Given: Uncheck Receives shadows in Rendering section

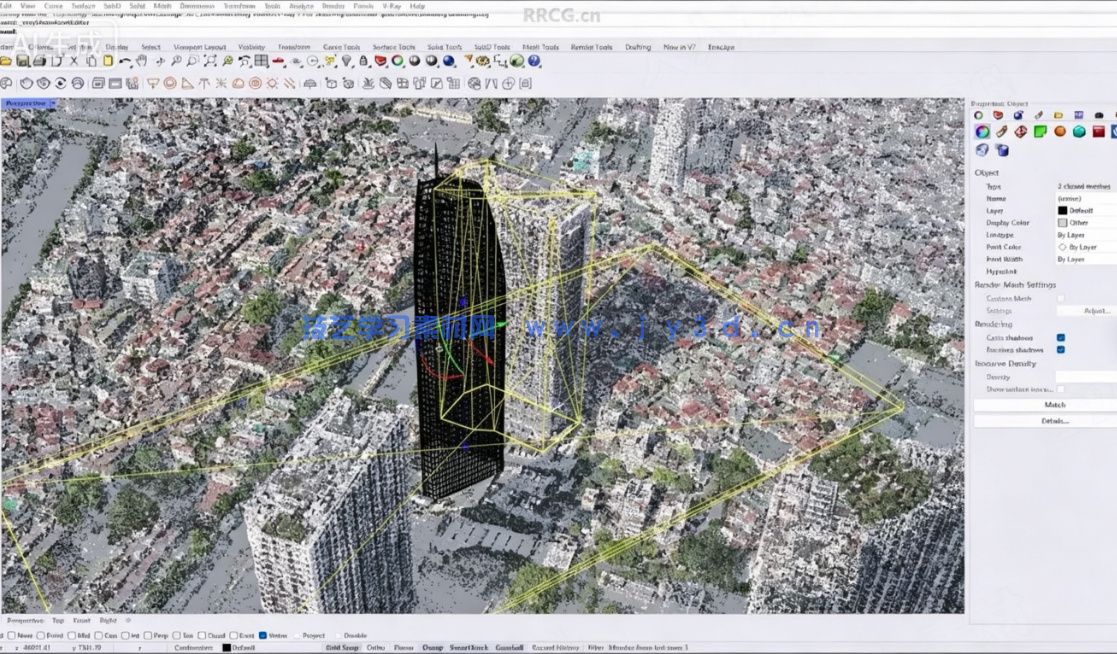Looking at the screenshot, I should [x=1062, y=351].
